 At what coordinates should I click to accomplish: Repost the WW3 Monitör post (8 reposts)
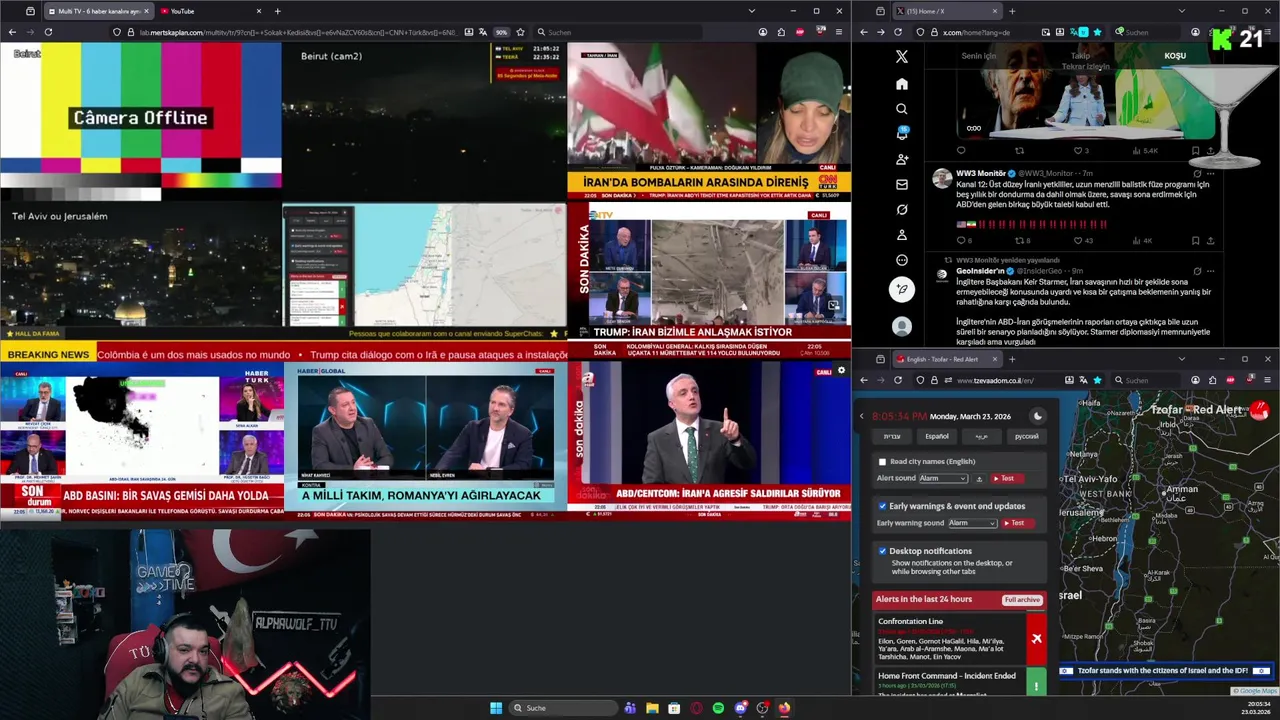[1021, 240]
